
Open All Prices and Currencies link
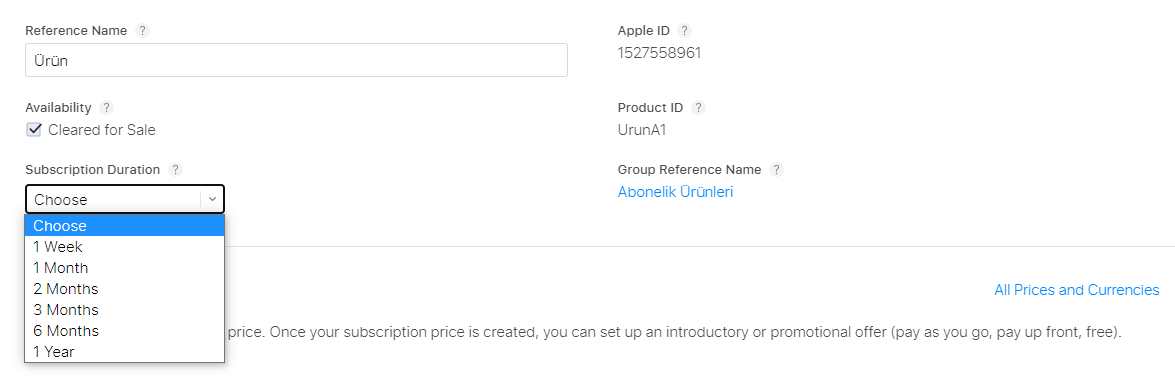1076,290
